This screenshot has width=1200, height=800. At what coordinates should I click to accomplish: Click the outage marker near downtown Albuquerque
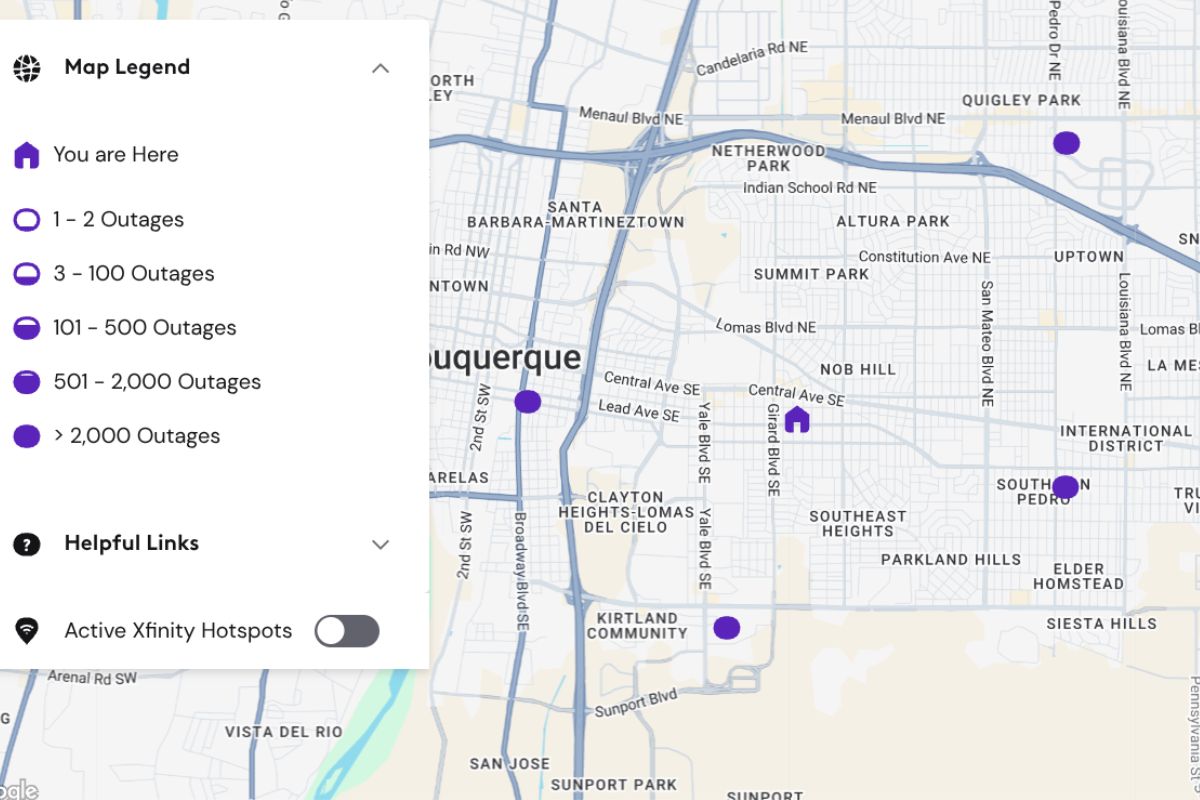click(527, 400)
